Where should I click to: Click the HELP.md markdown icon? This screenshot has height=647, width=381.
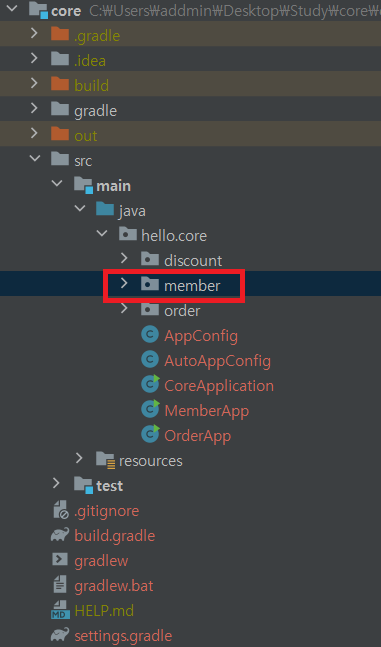pos(60,609)
